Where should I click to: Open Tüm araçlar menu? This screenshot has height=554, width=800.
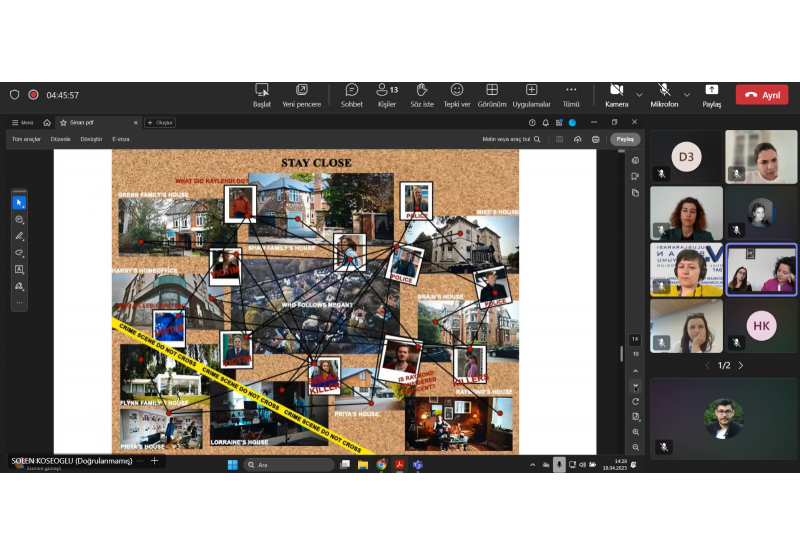pos(26,139)
